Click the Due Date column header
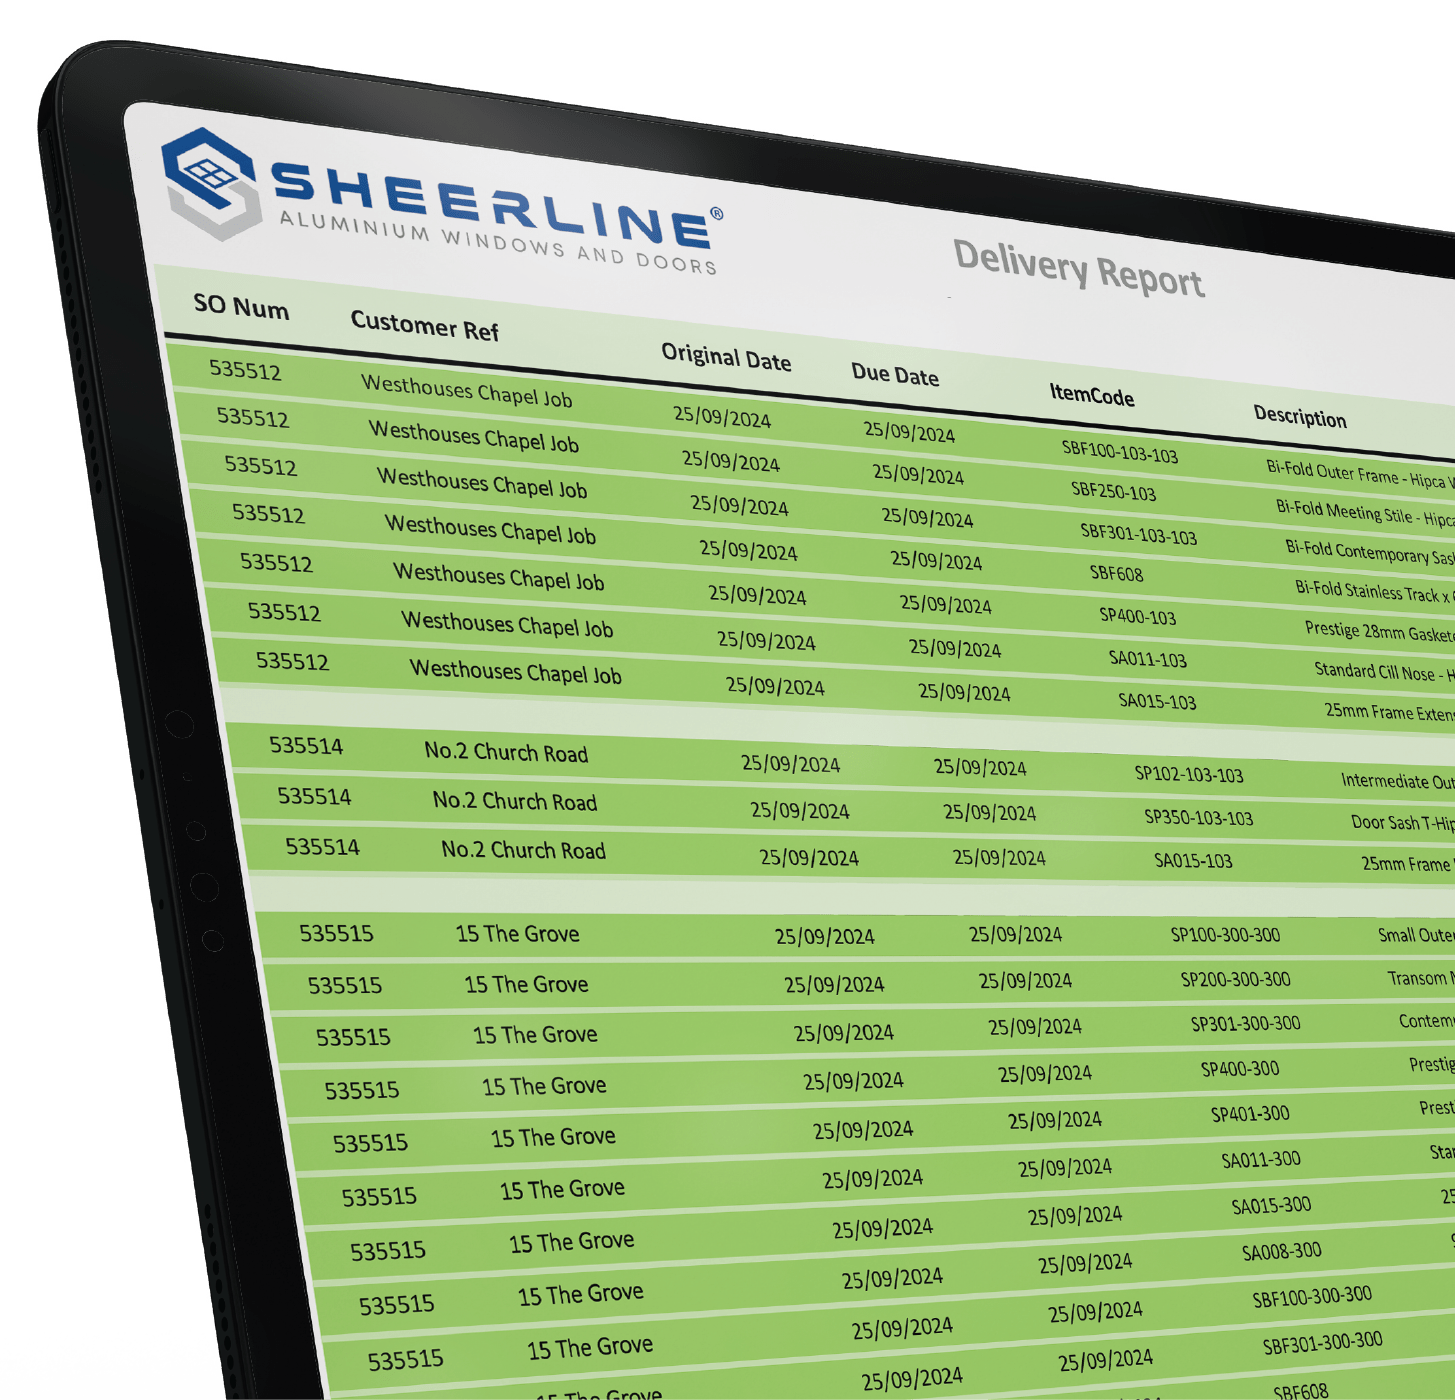The width and height of the screenshot is (1455, 1400). coord(895,375)
